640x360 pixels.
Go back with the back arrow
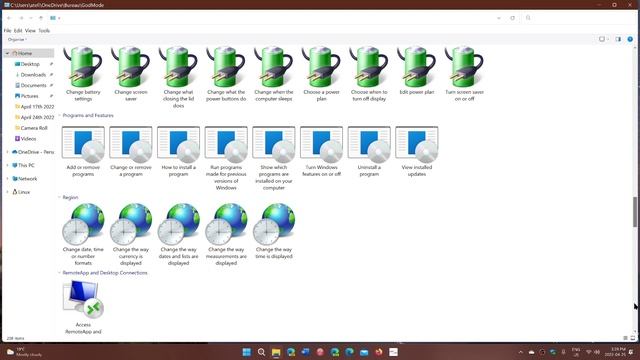point(9,18)
